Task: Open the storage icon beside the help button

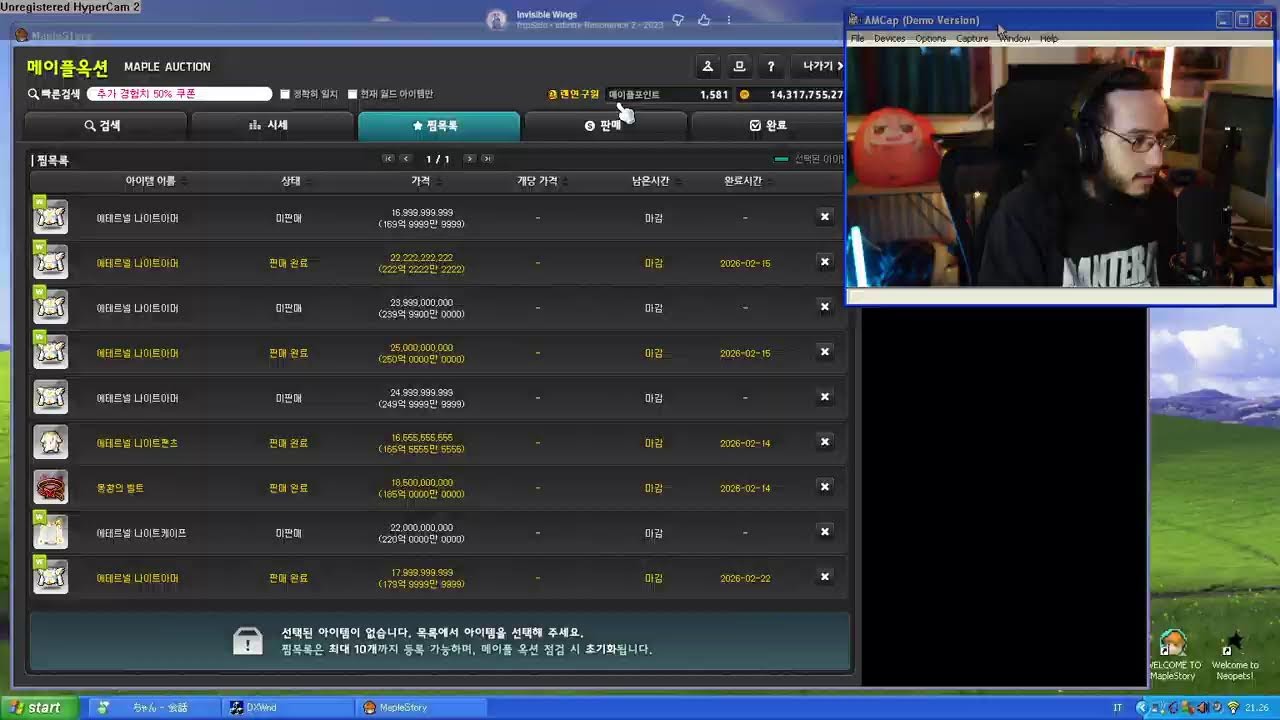Action: (739, 66)
